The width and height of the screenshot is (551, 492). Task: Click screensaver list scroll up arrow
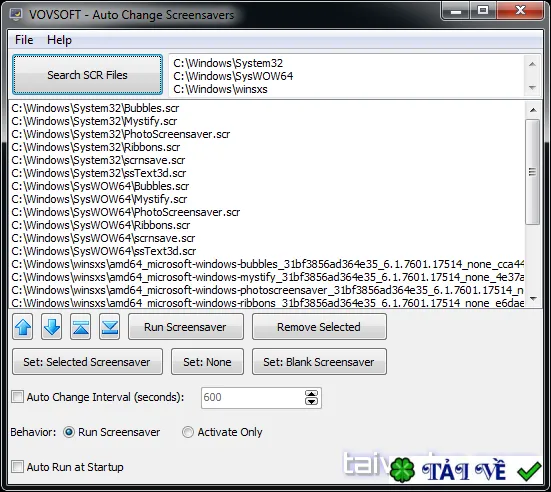533,110
